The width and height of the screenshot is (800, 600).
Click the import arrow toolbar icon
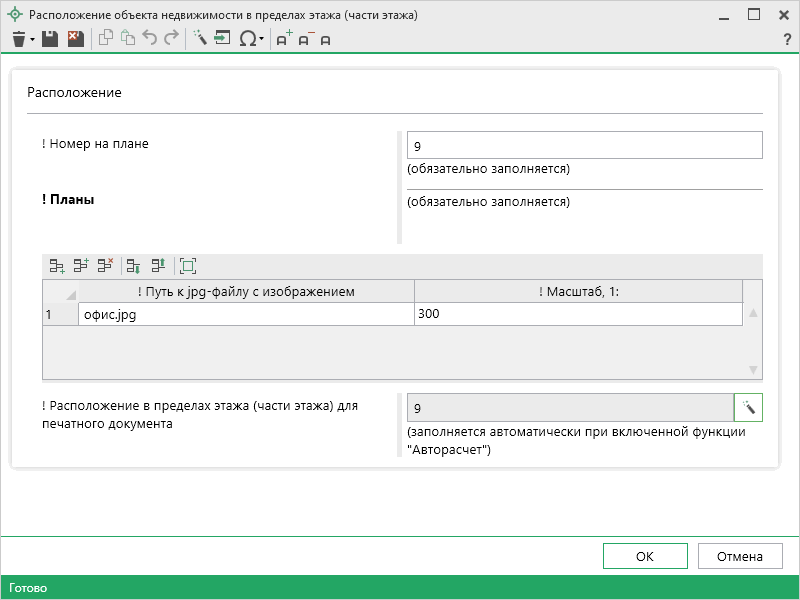[x=222, y=39]
